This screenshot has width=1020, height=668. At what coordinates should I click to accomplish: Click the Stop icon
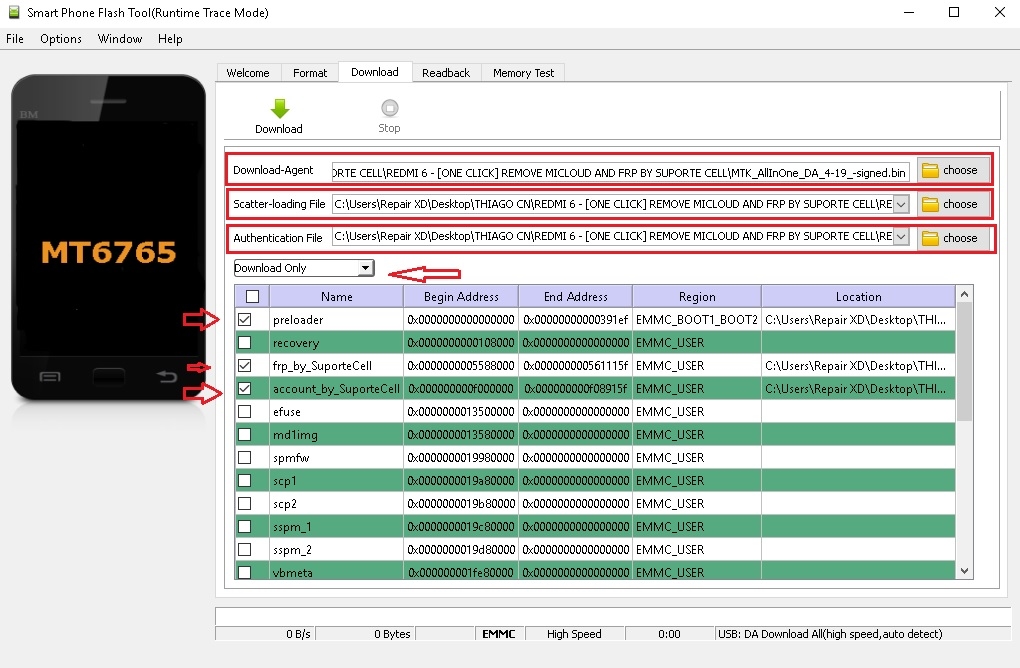pos(390,108)
